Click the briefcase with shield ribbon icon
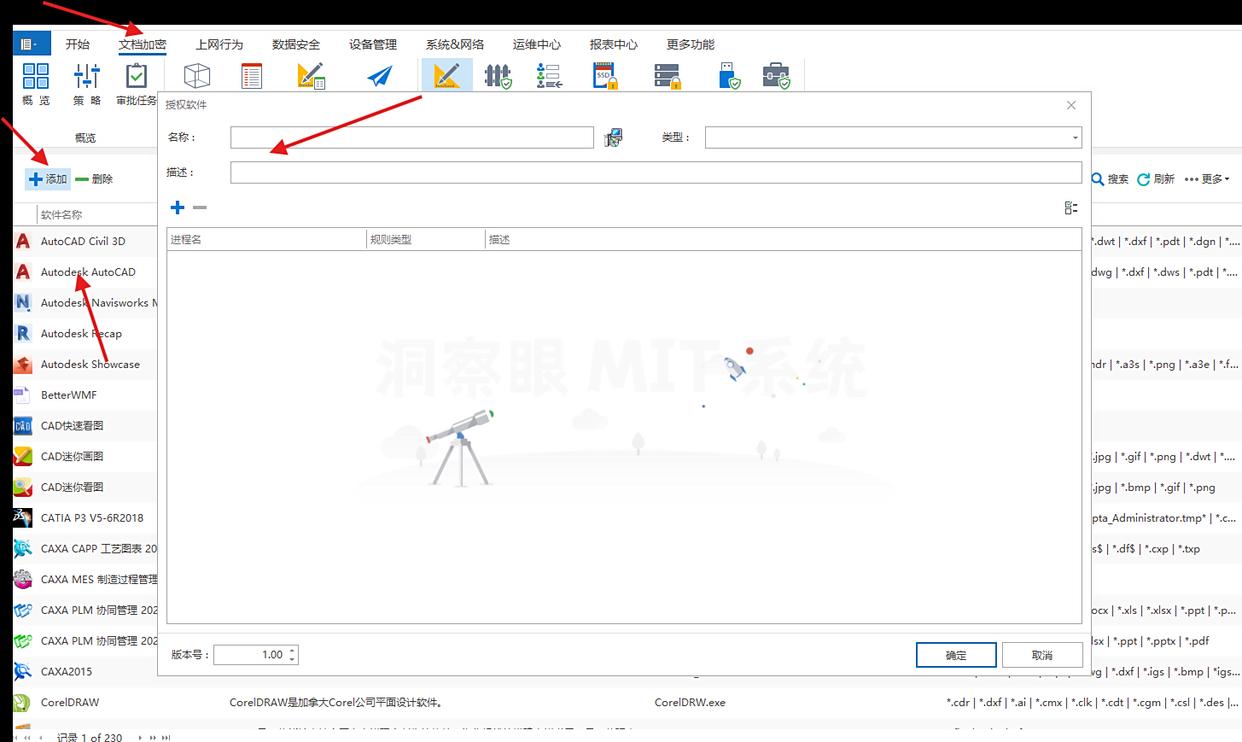Screen dimensions: 1242x742 (x=776, y=76)
